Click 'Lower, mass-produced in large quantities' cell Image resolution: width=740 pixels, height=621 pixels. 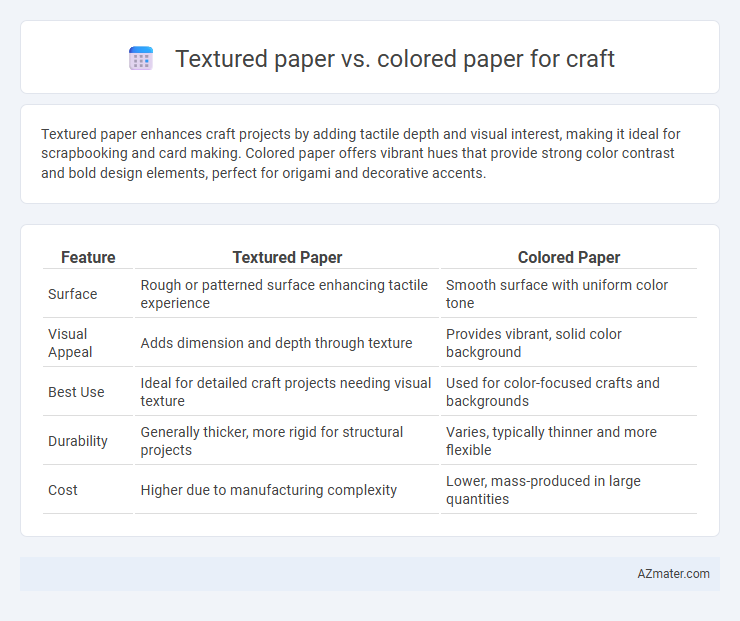pyautogui.click(x=569, y=490)
